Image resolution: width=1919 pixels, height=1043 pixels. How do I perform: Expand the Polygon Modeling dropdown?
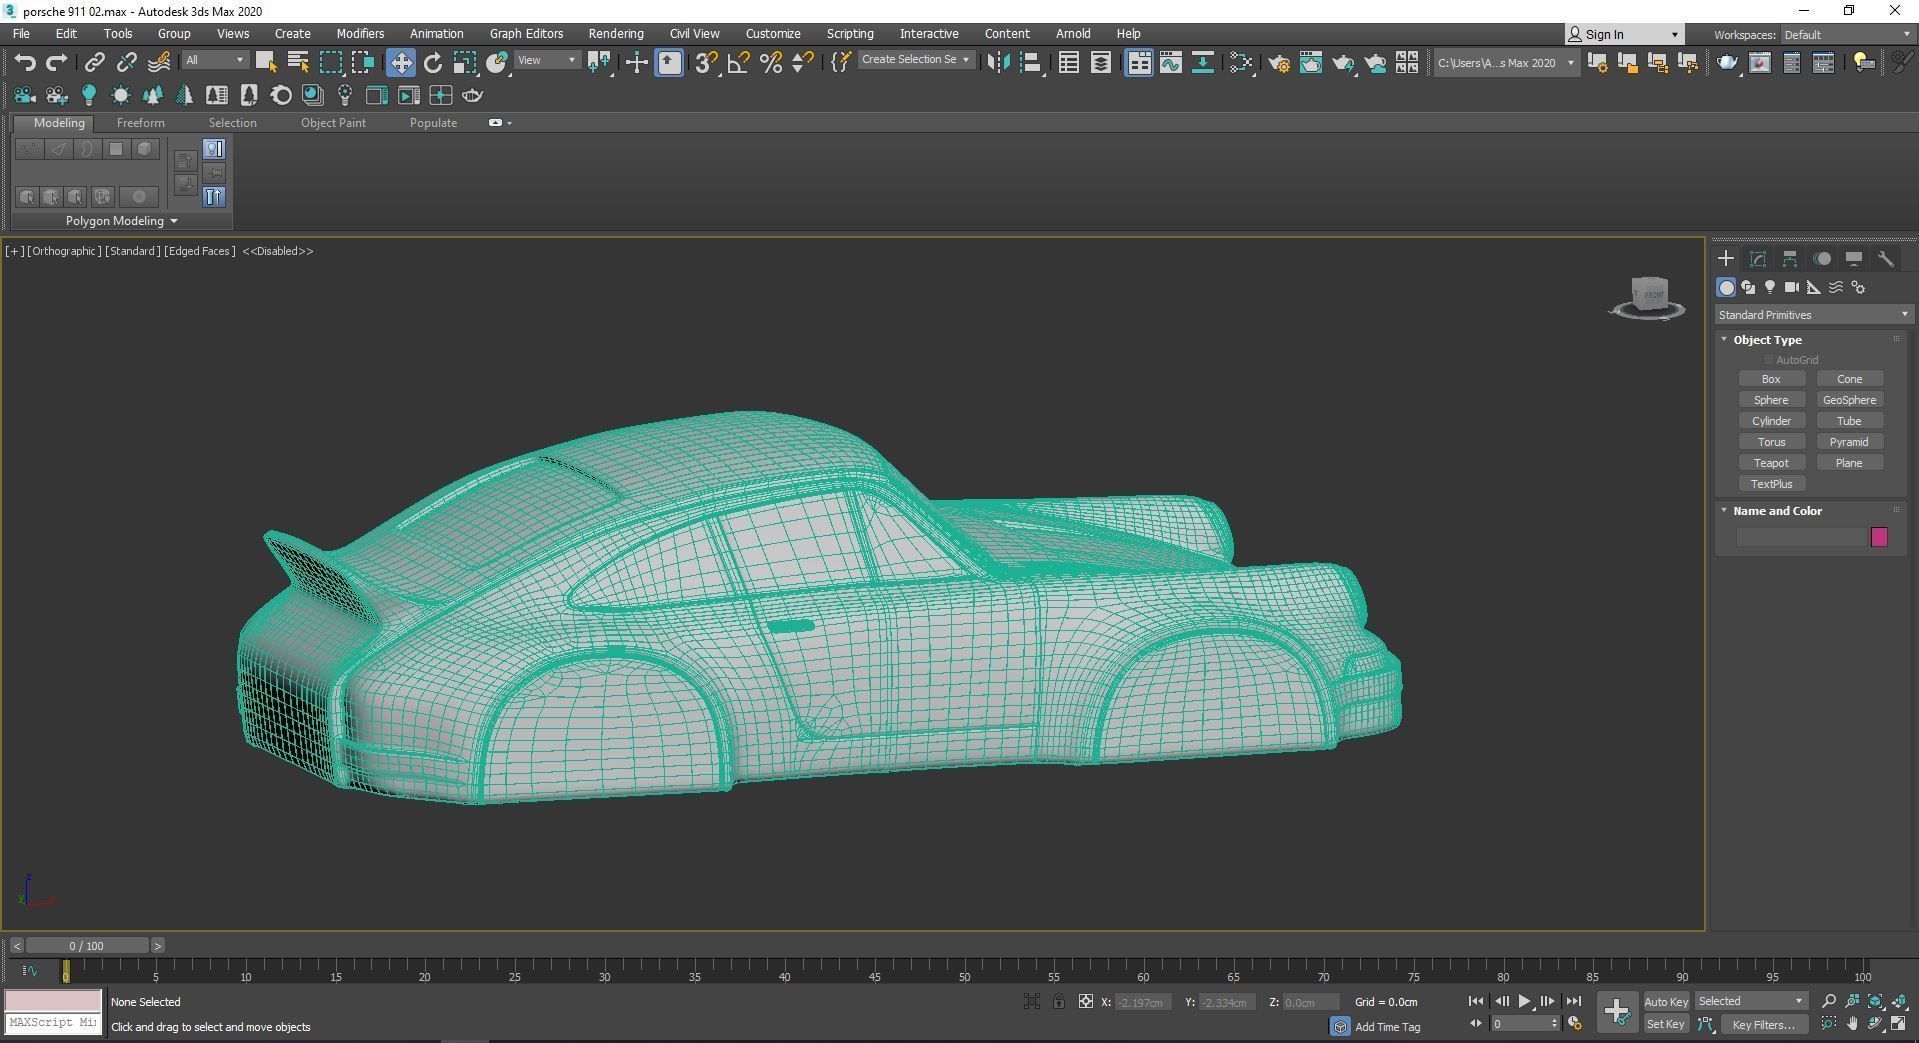(x=121, y=221)
